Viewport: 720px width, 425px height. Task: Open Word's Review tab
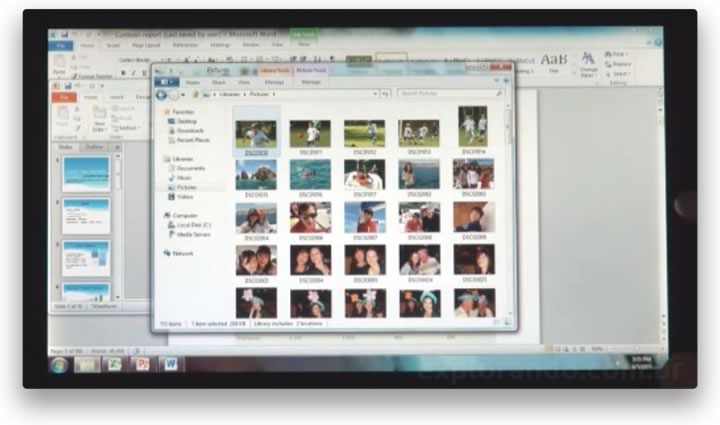click(x=251, y=45)
